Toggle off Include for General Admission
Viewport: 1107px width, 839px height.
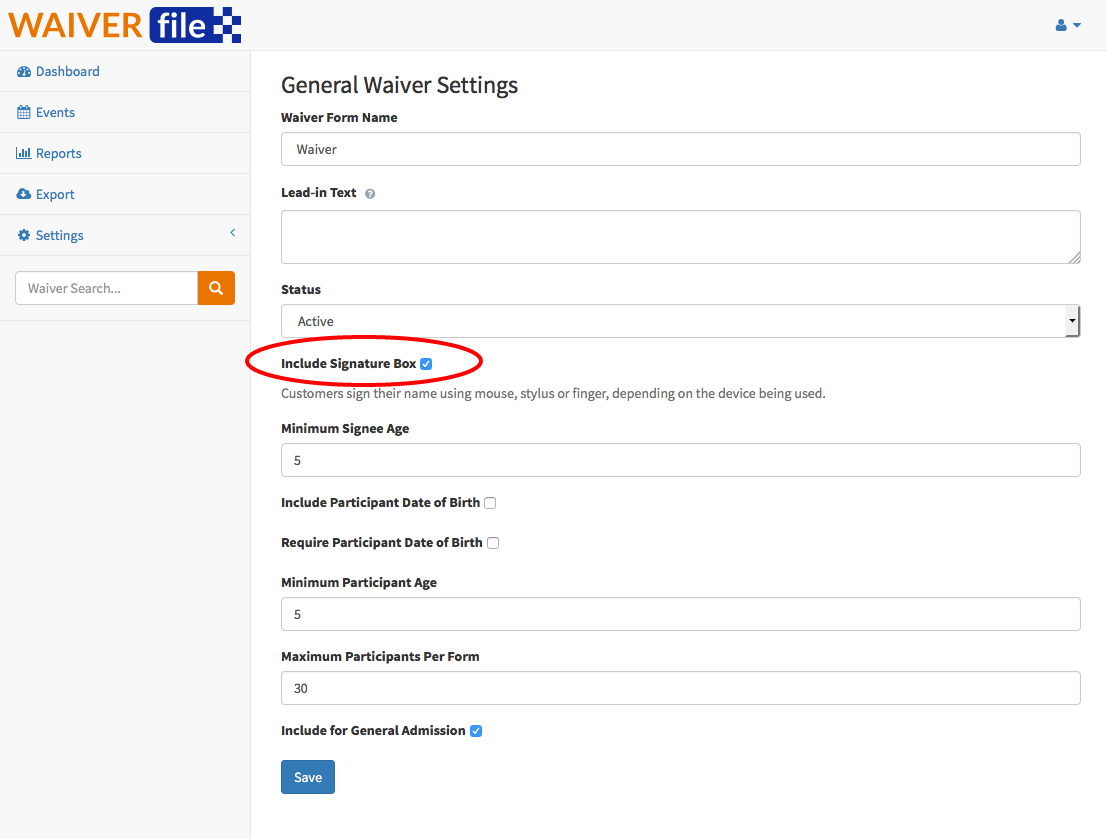475,730
